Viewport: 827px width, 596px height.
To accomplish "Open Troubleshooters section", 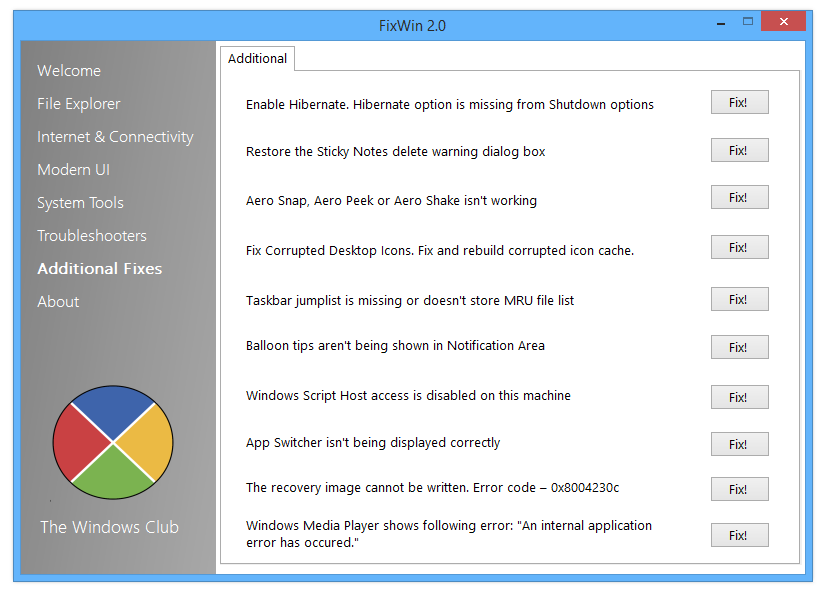I will click(x=92, y=236).
